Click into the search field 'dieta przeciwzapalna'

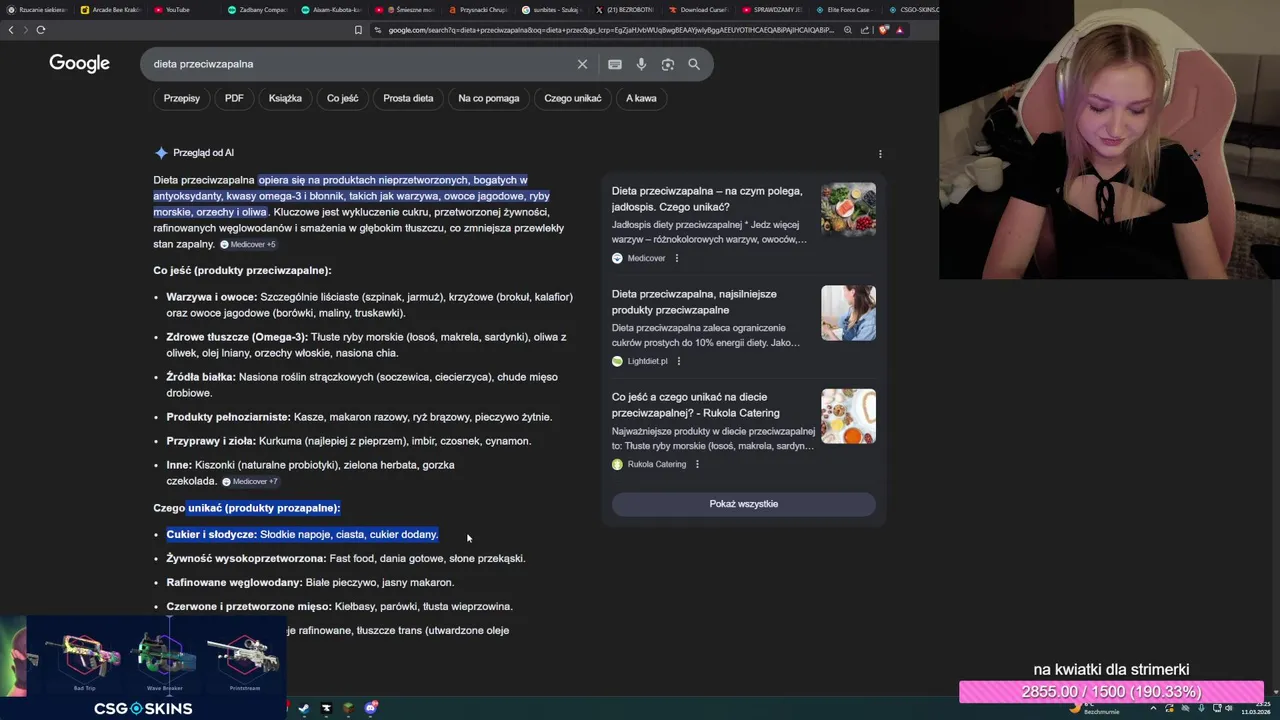(x=360, y=64)
